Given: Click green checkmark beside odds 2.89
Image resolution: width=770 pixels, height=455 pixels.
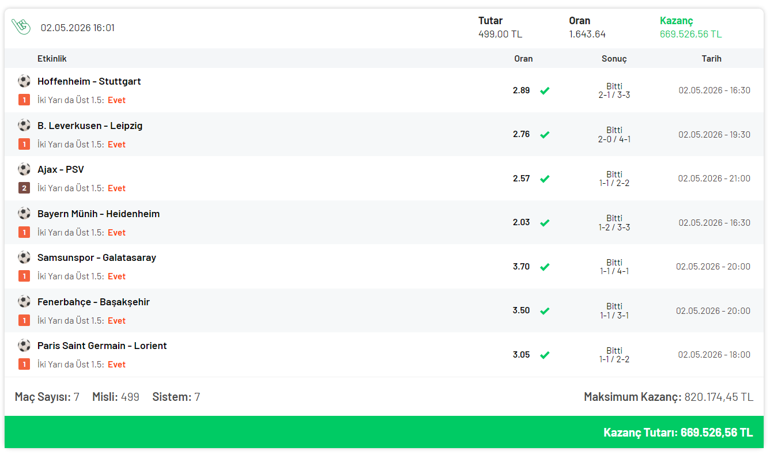Looking at the screenshot, I should pos(545,90).
